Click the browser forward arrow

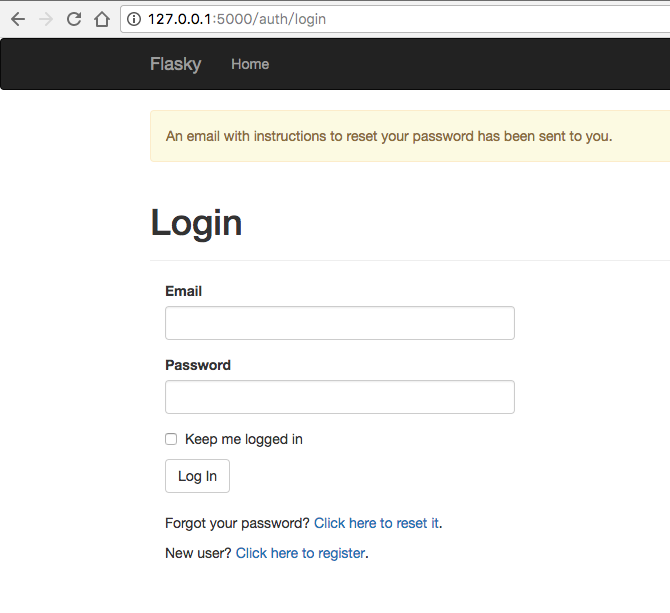click(x=46, y=19)
